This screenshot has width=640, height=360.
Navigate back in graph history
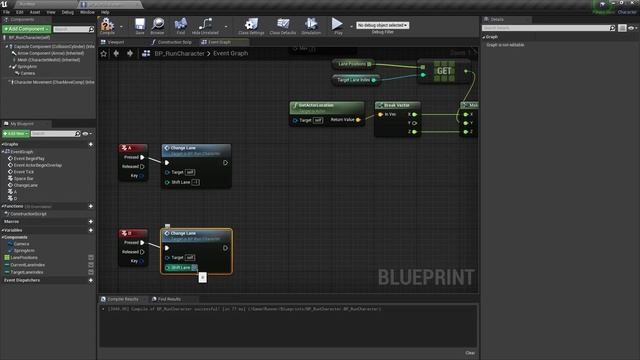coord(116,53)
